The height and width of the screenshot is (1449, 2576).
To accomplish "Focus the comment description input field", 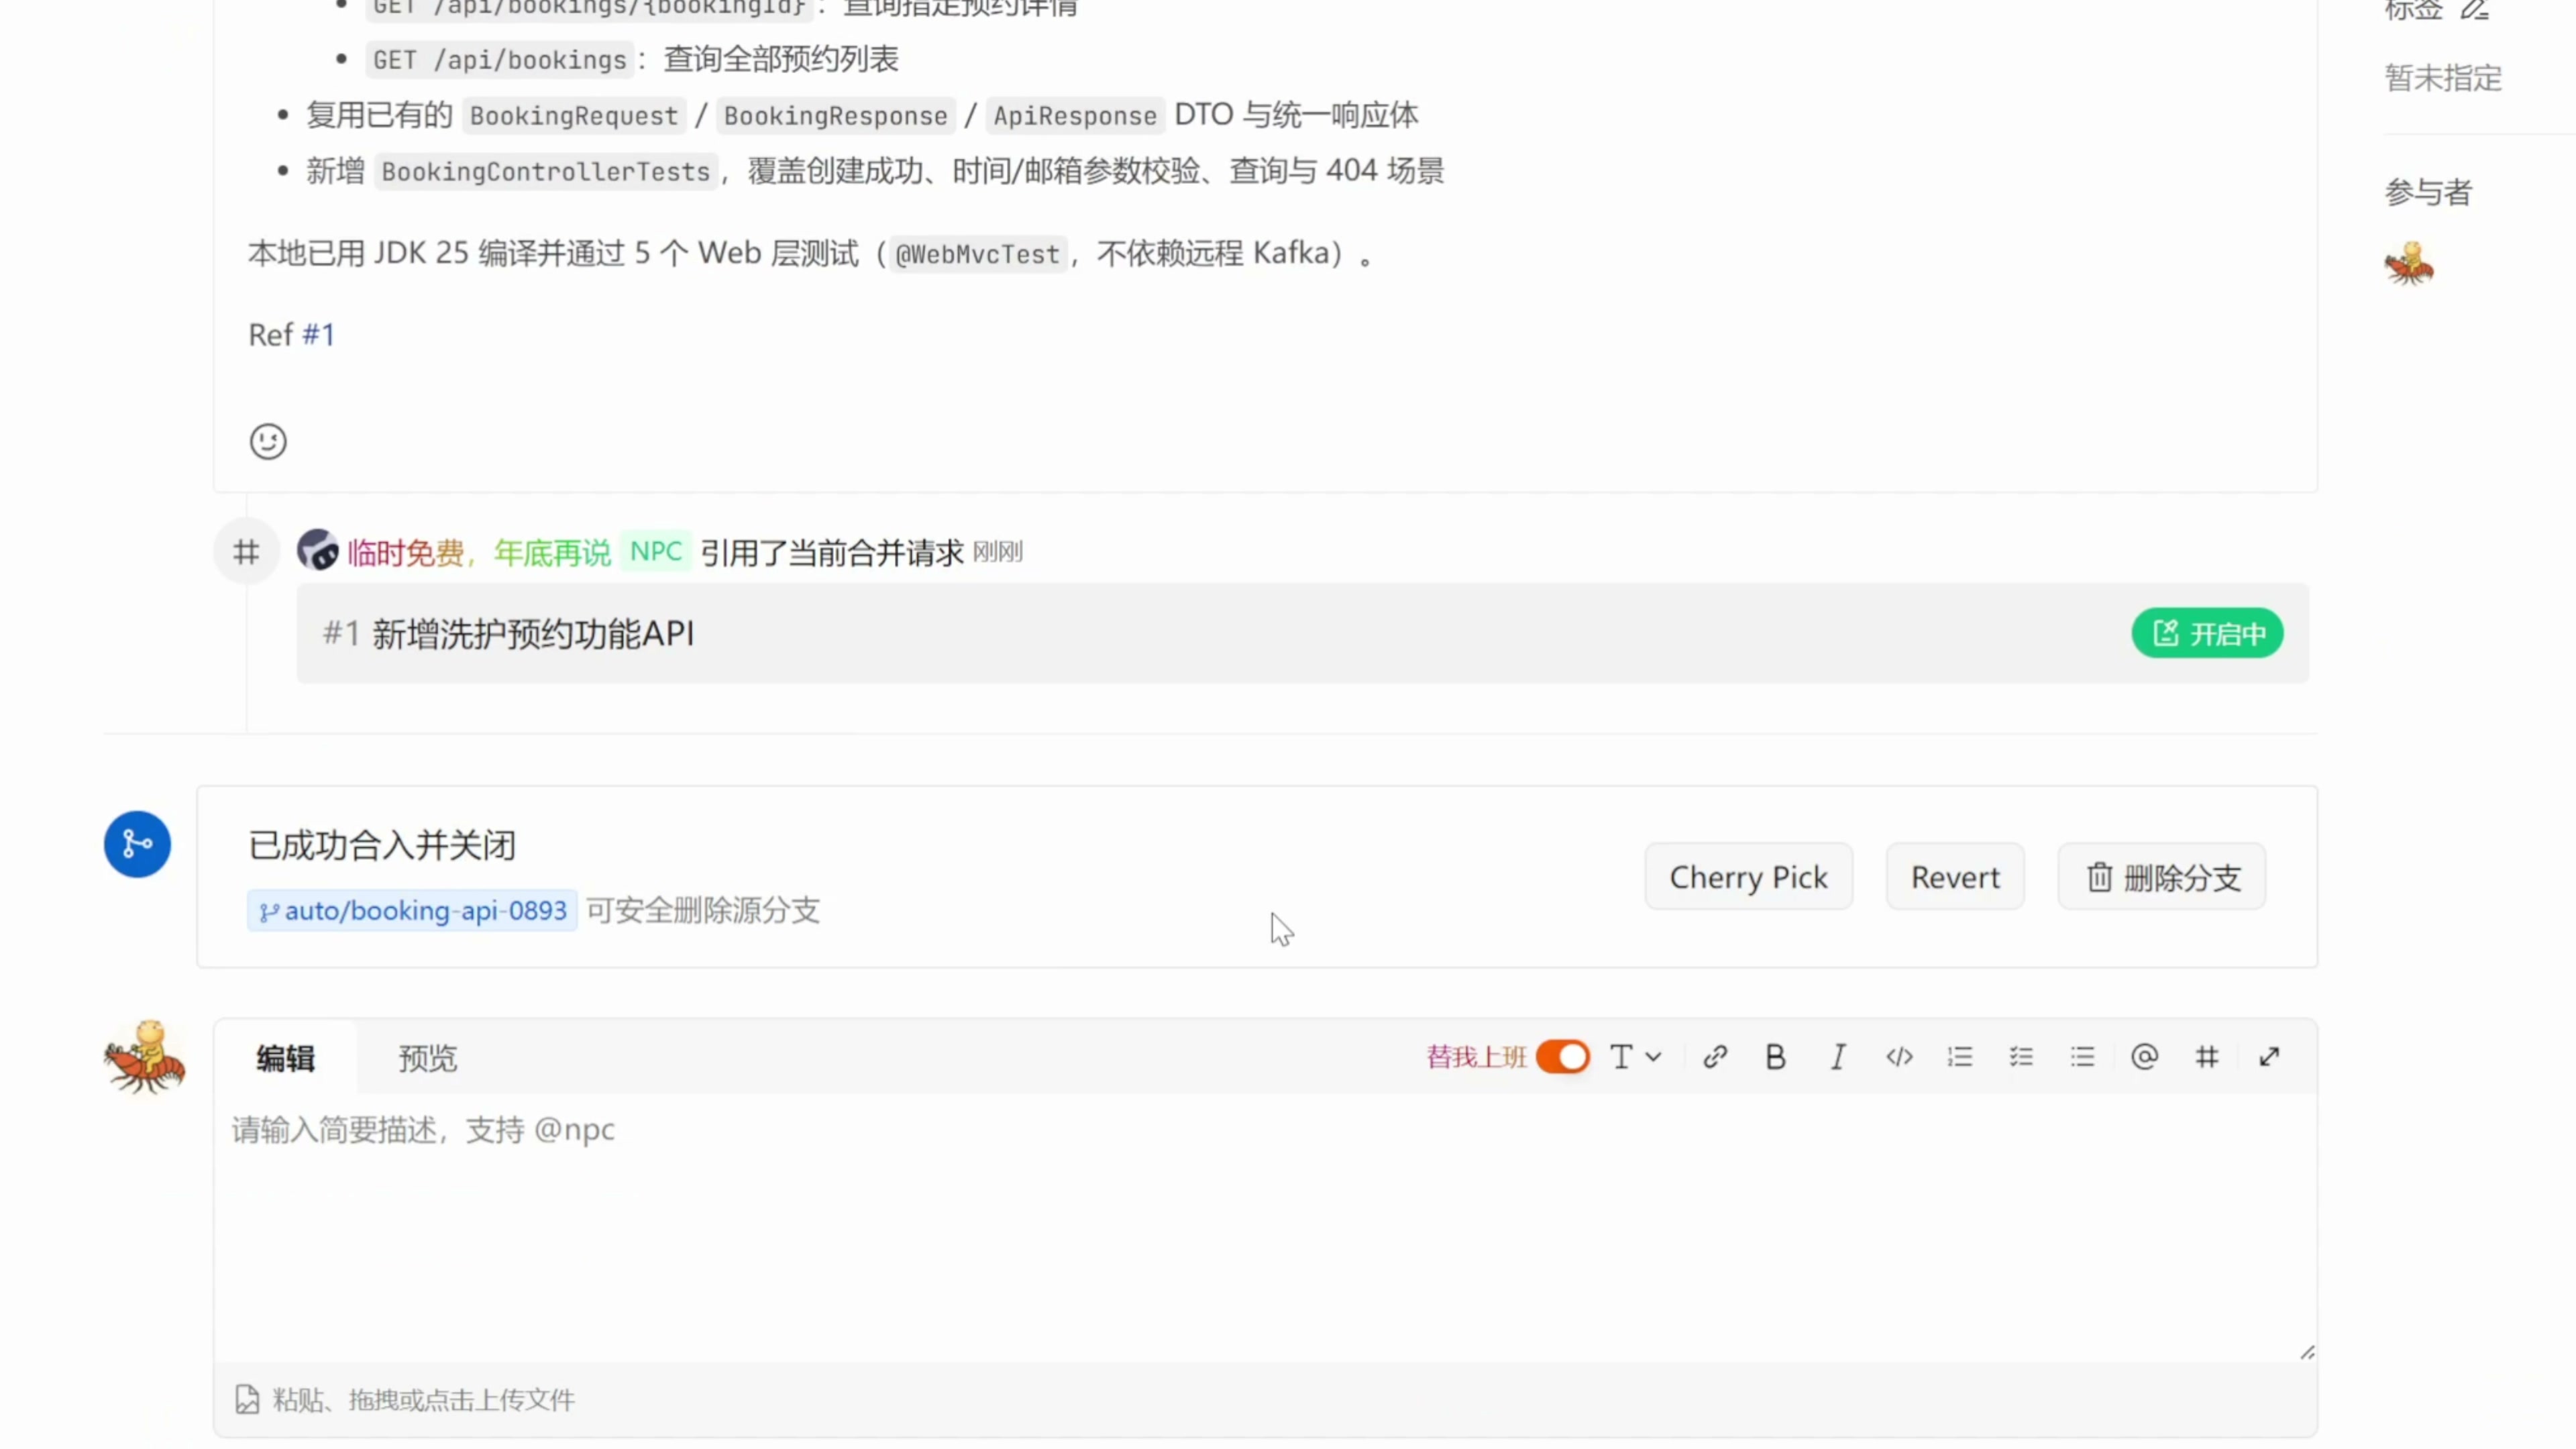I will point(1265,1228).
